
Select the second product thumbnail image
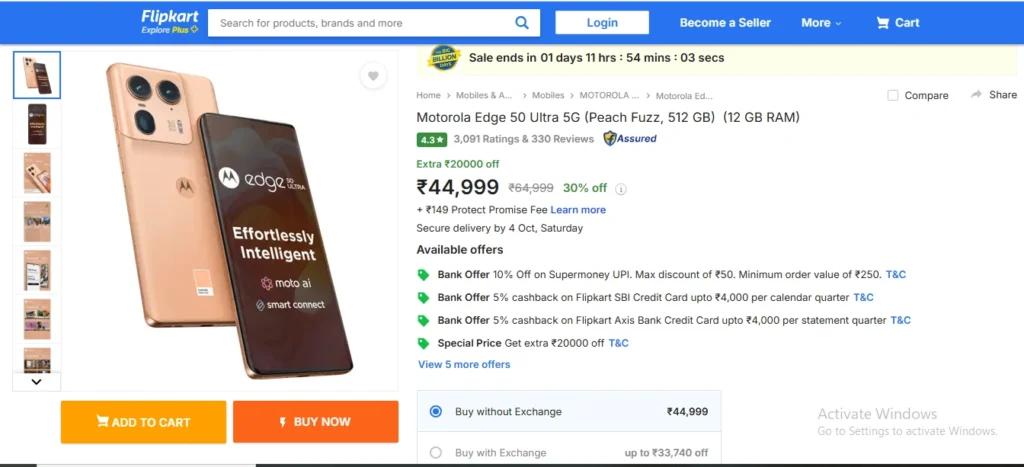click(37, 124)
